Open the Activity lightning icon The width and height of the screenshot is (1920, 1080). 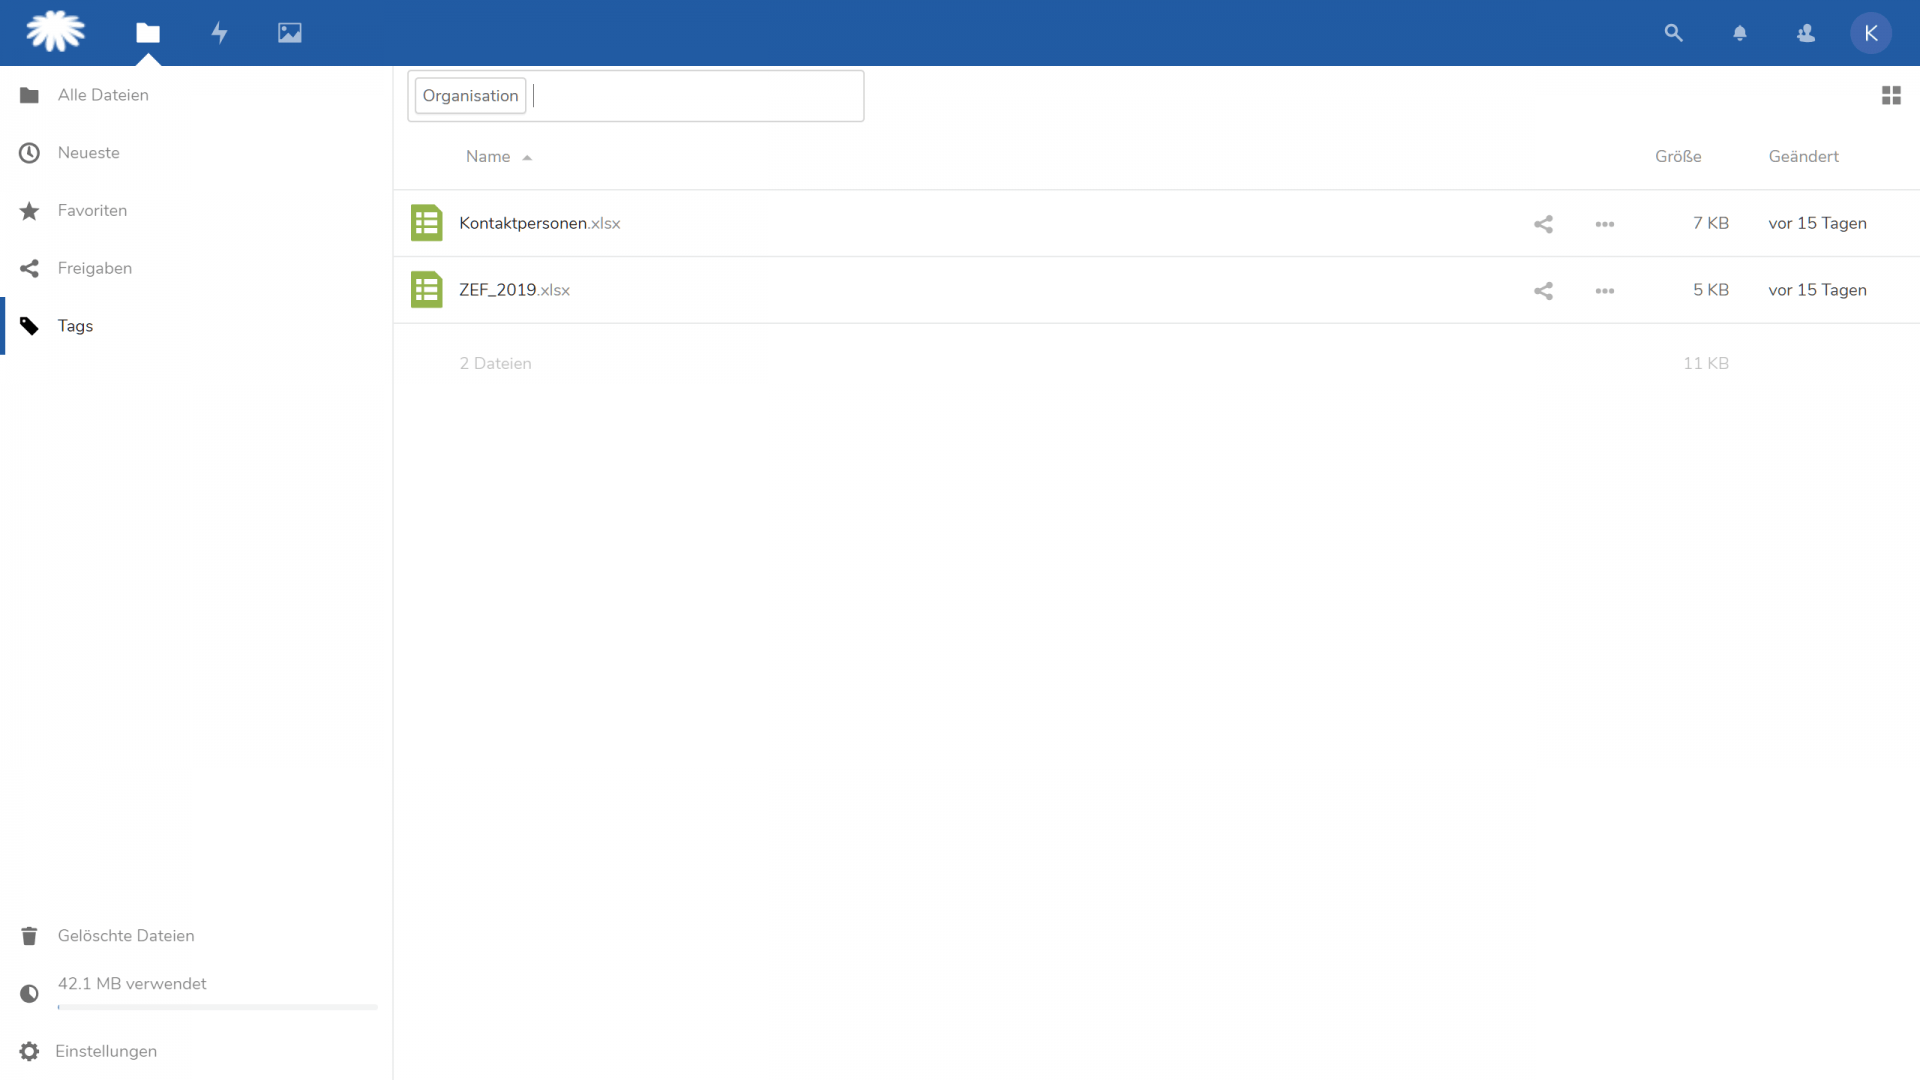pos(219,33)
